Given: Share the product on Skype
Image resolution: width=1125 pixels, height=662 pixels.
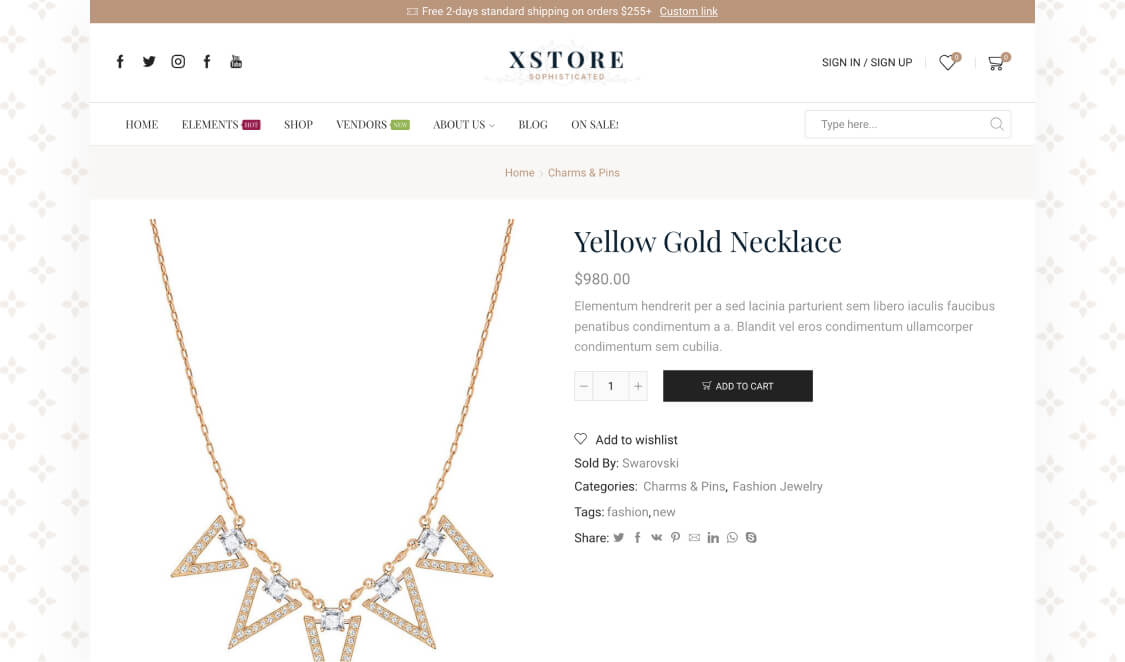Looking at the screenshot, I should point(751,538).
